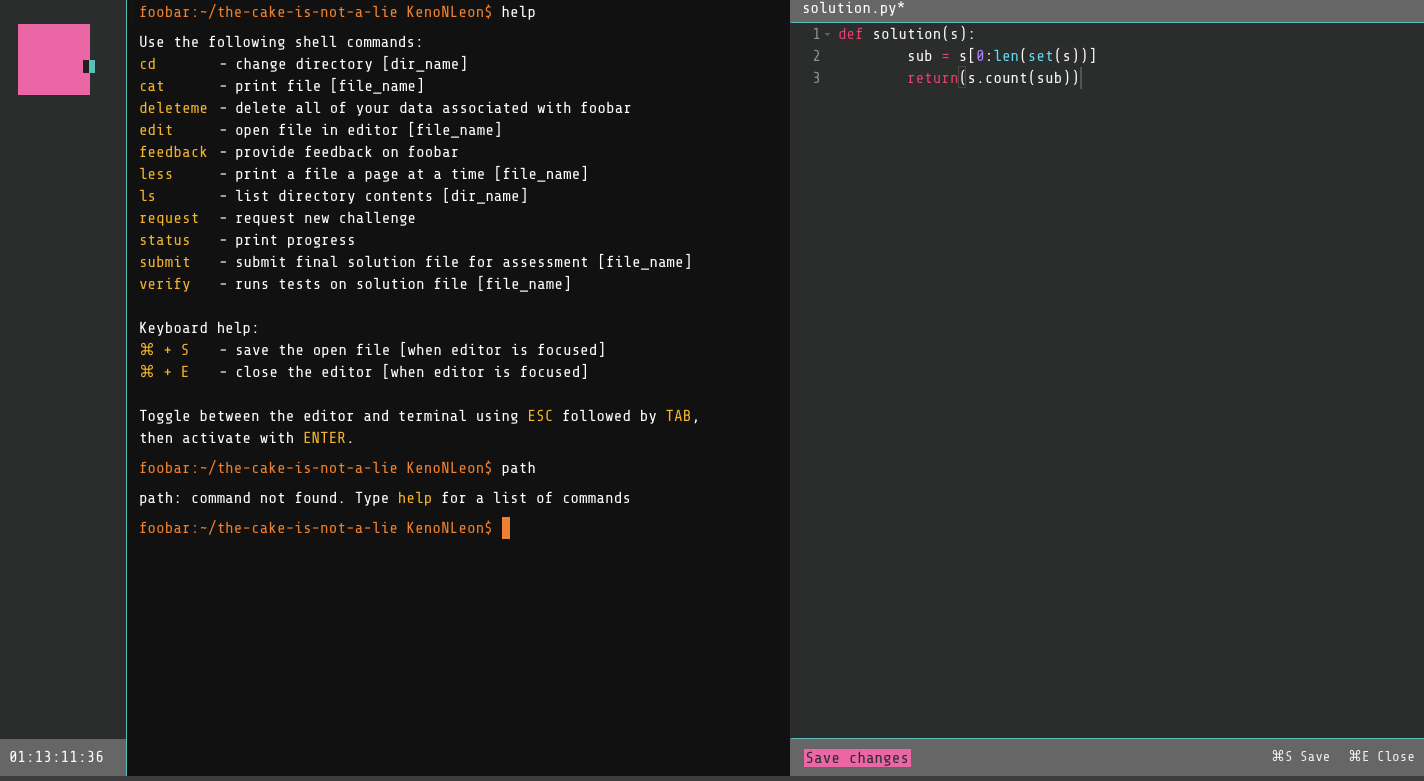Click the '⌘ + E' keyboard shortcut text
The image size is (1424, 781).
[164, 372]
